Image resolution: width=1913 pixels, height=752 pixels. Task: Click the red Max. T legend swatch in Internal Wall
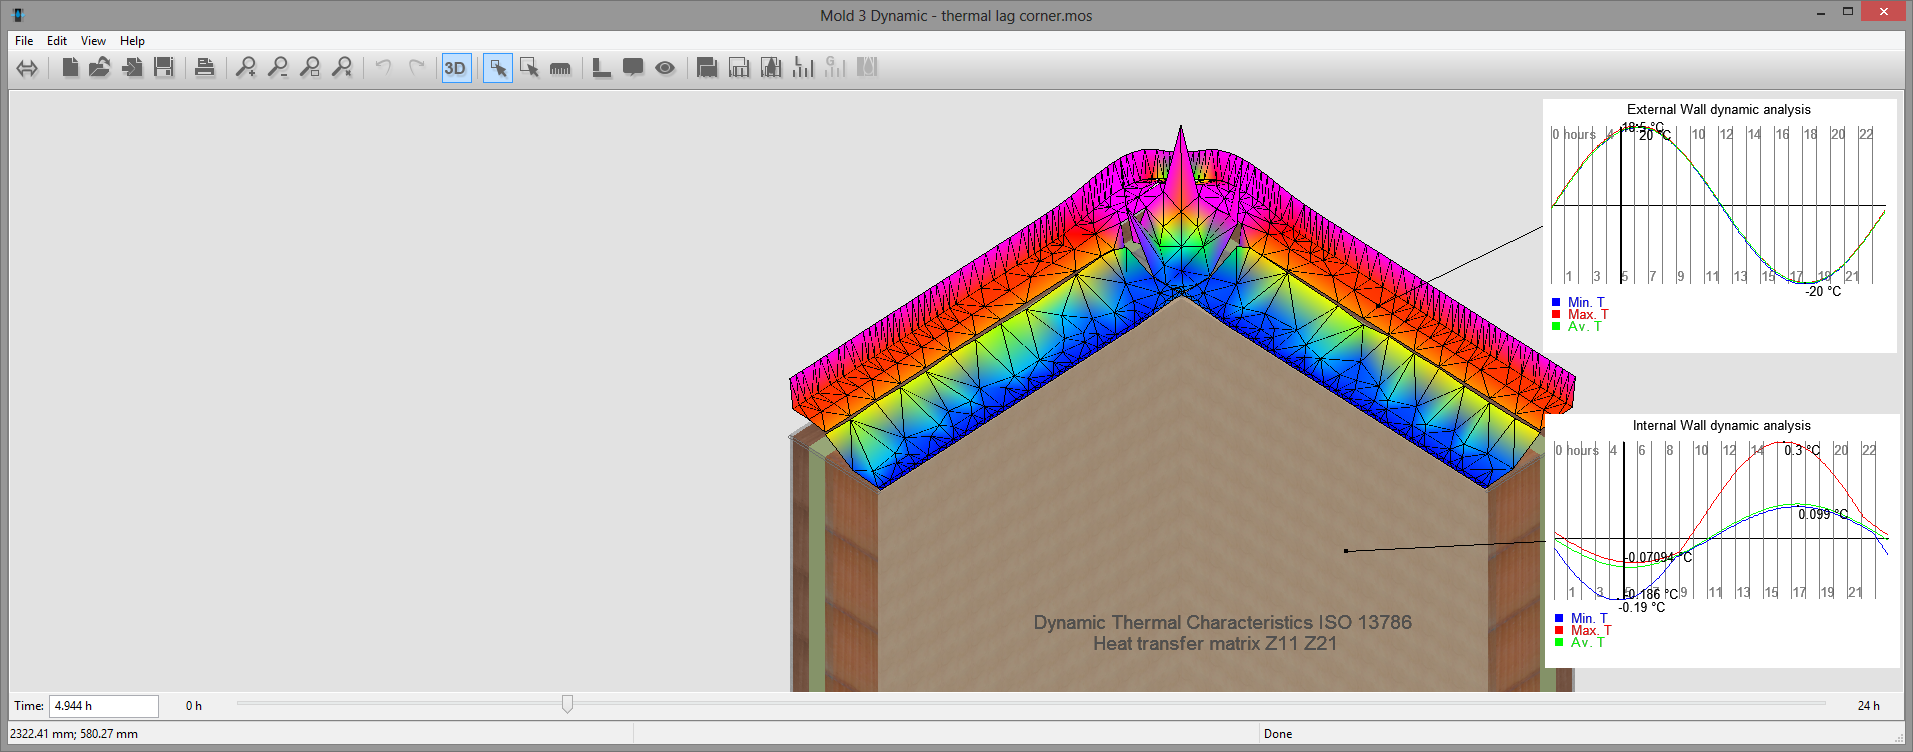[1559, 630]
